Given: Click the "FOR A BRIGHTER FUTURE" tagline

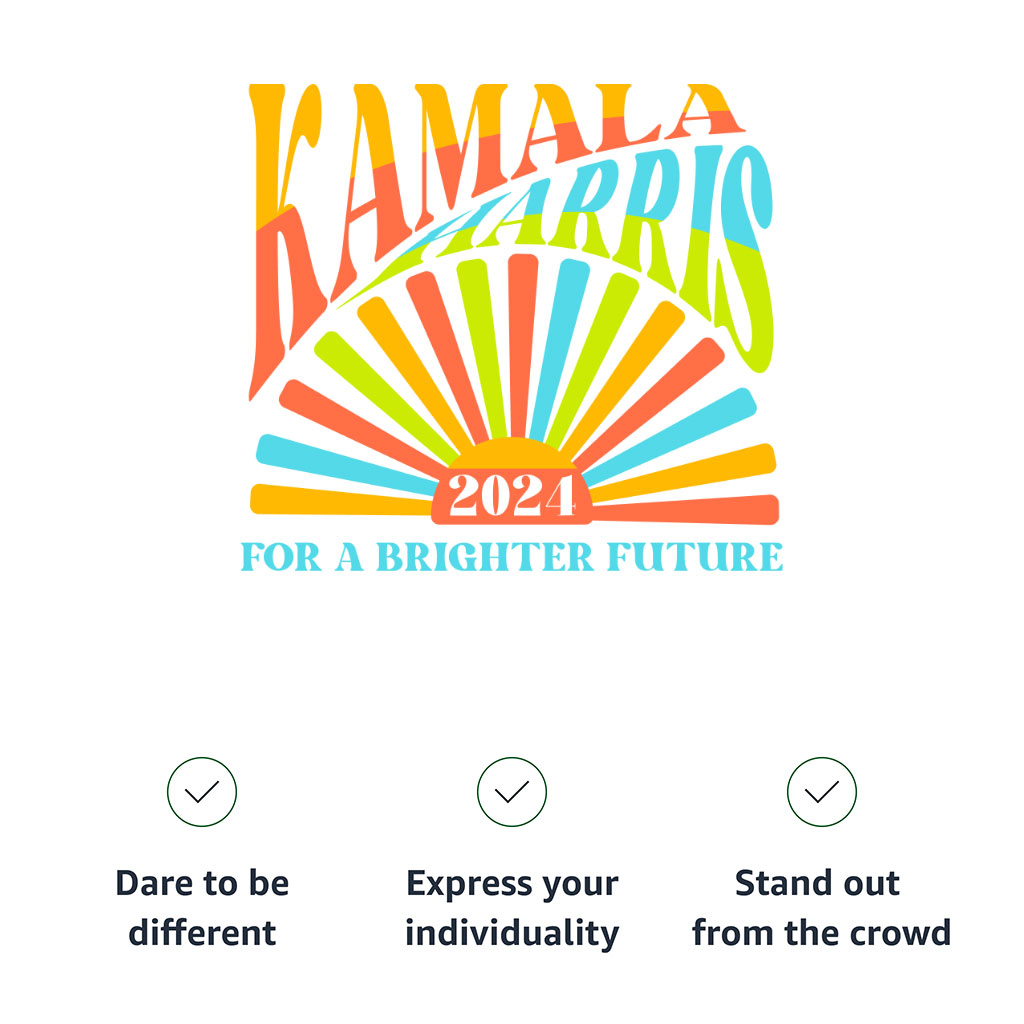Looking at the screenshot, I should (511, 556).
